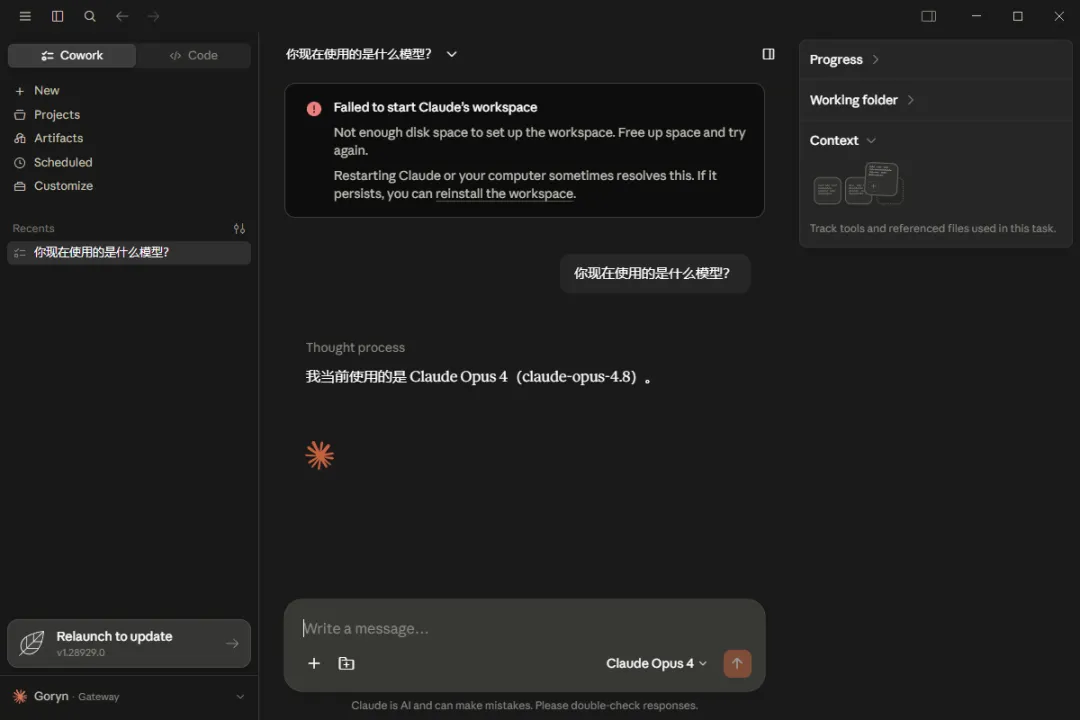Image resolution: width=1080 pixels, height=720 pixels.
Task: Toggle side panel icon beside chat title
Action: tap(768, 54)
